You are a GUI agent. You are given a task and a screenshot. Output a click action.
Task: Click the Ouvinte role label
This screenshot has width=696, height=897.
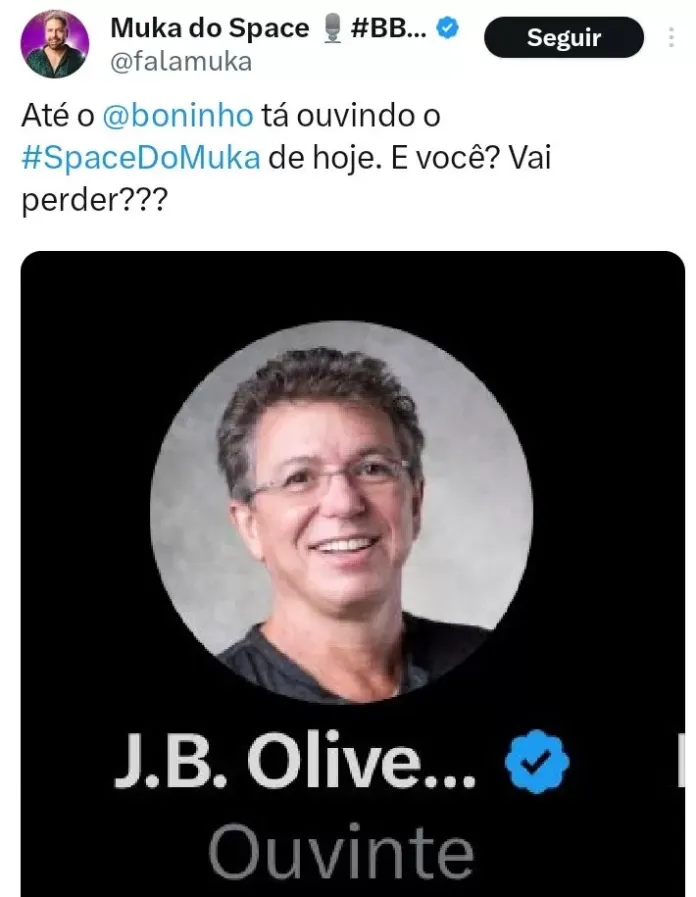click(341, 851)
